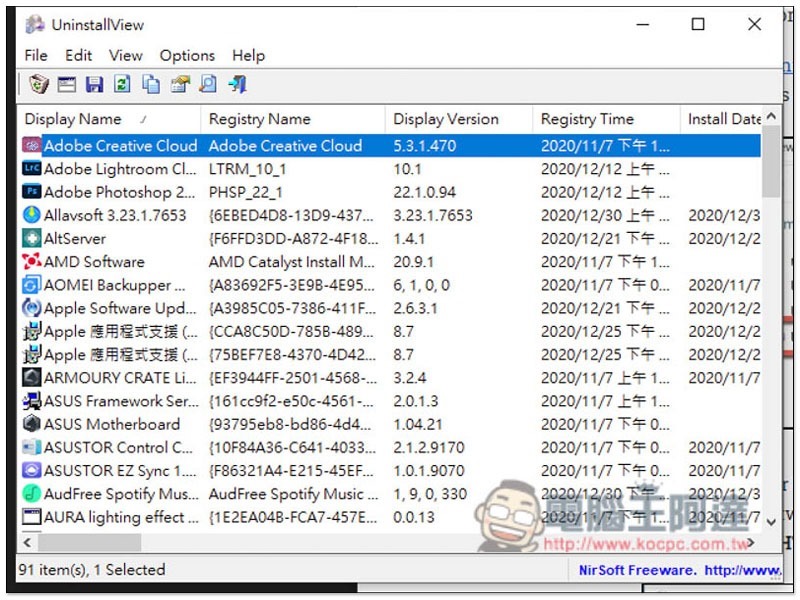Click the horizontal scrollbar thumb

click(89, 542)
